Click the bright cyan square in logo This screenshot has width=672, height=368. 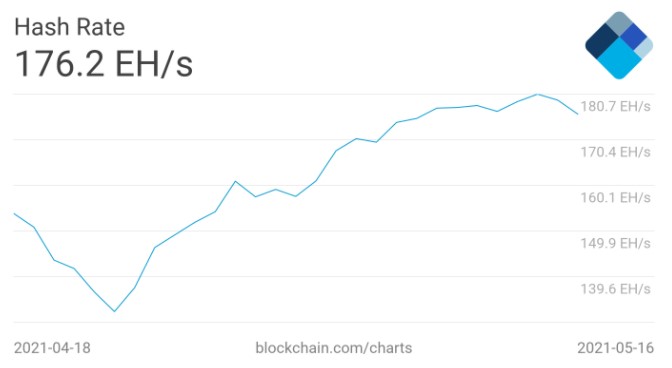(619, 59)
